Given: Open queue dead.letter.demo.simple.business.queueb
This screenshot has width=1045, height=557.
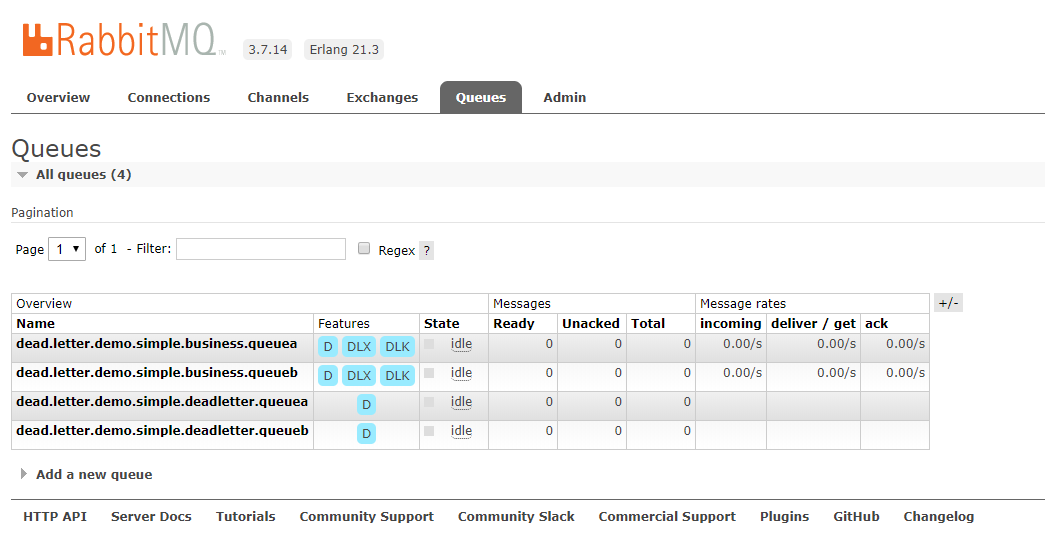Looking at the screenshot, I should [157, 372].
